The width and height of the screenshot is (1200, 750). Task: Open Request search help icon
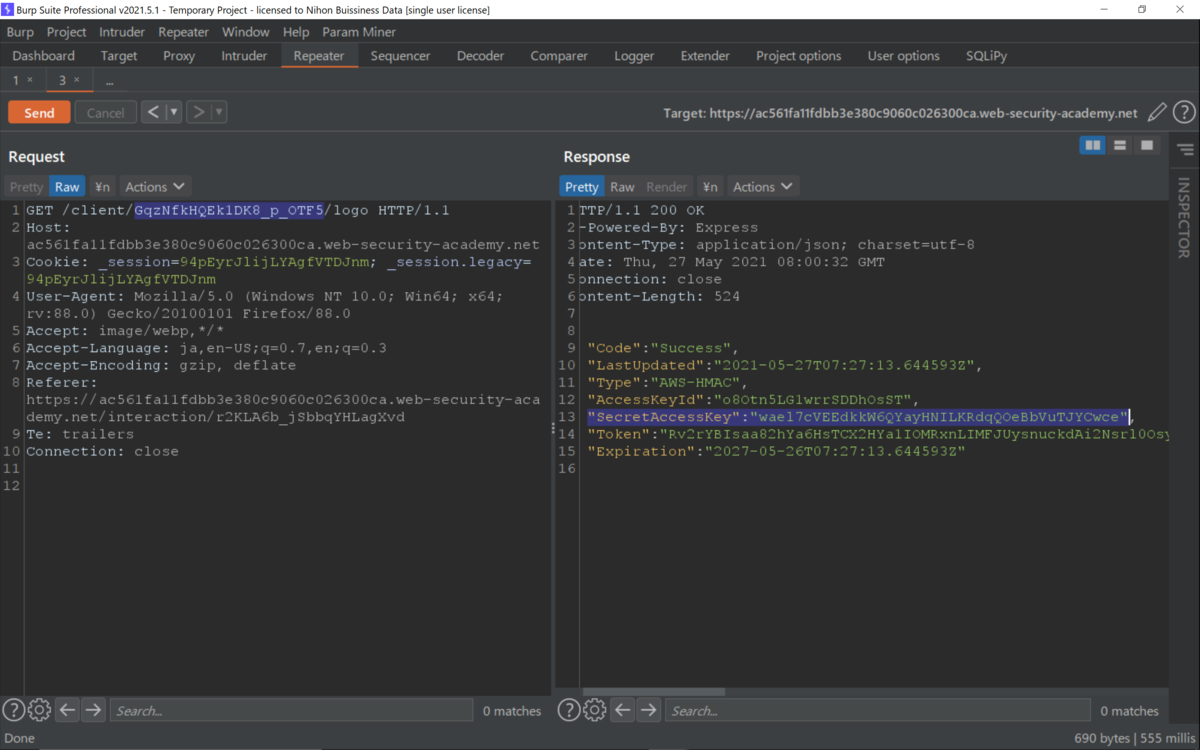tap(13, 710)
